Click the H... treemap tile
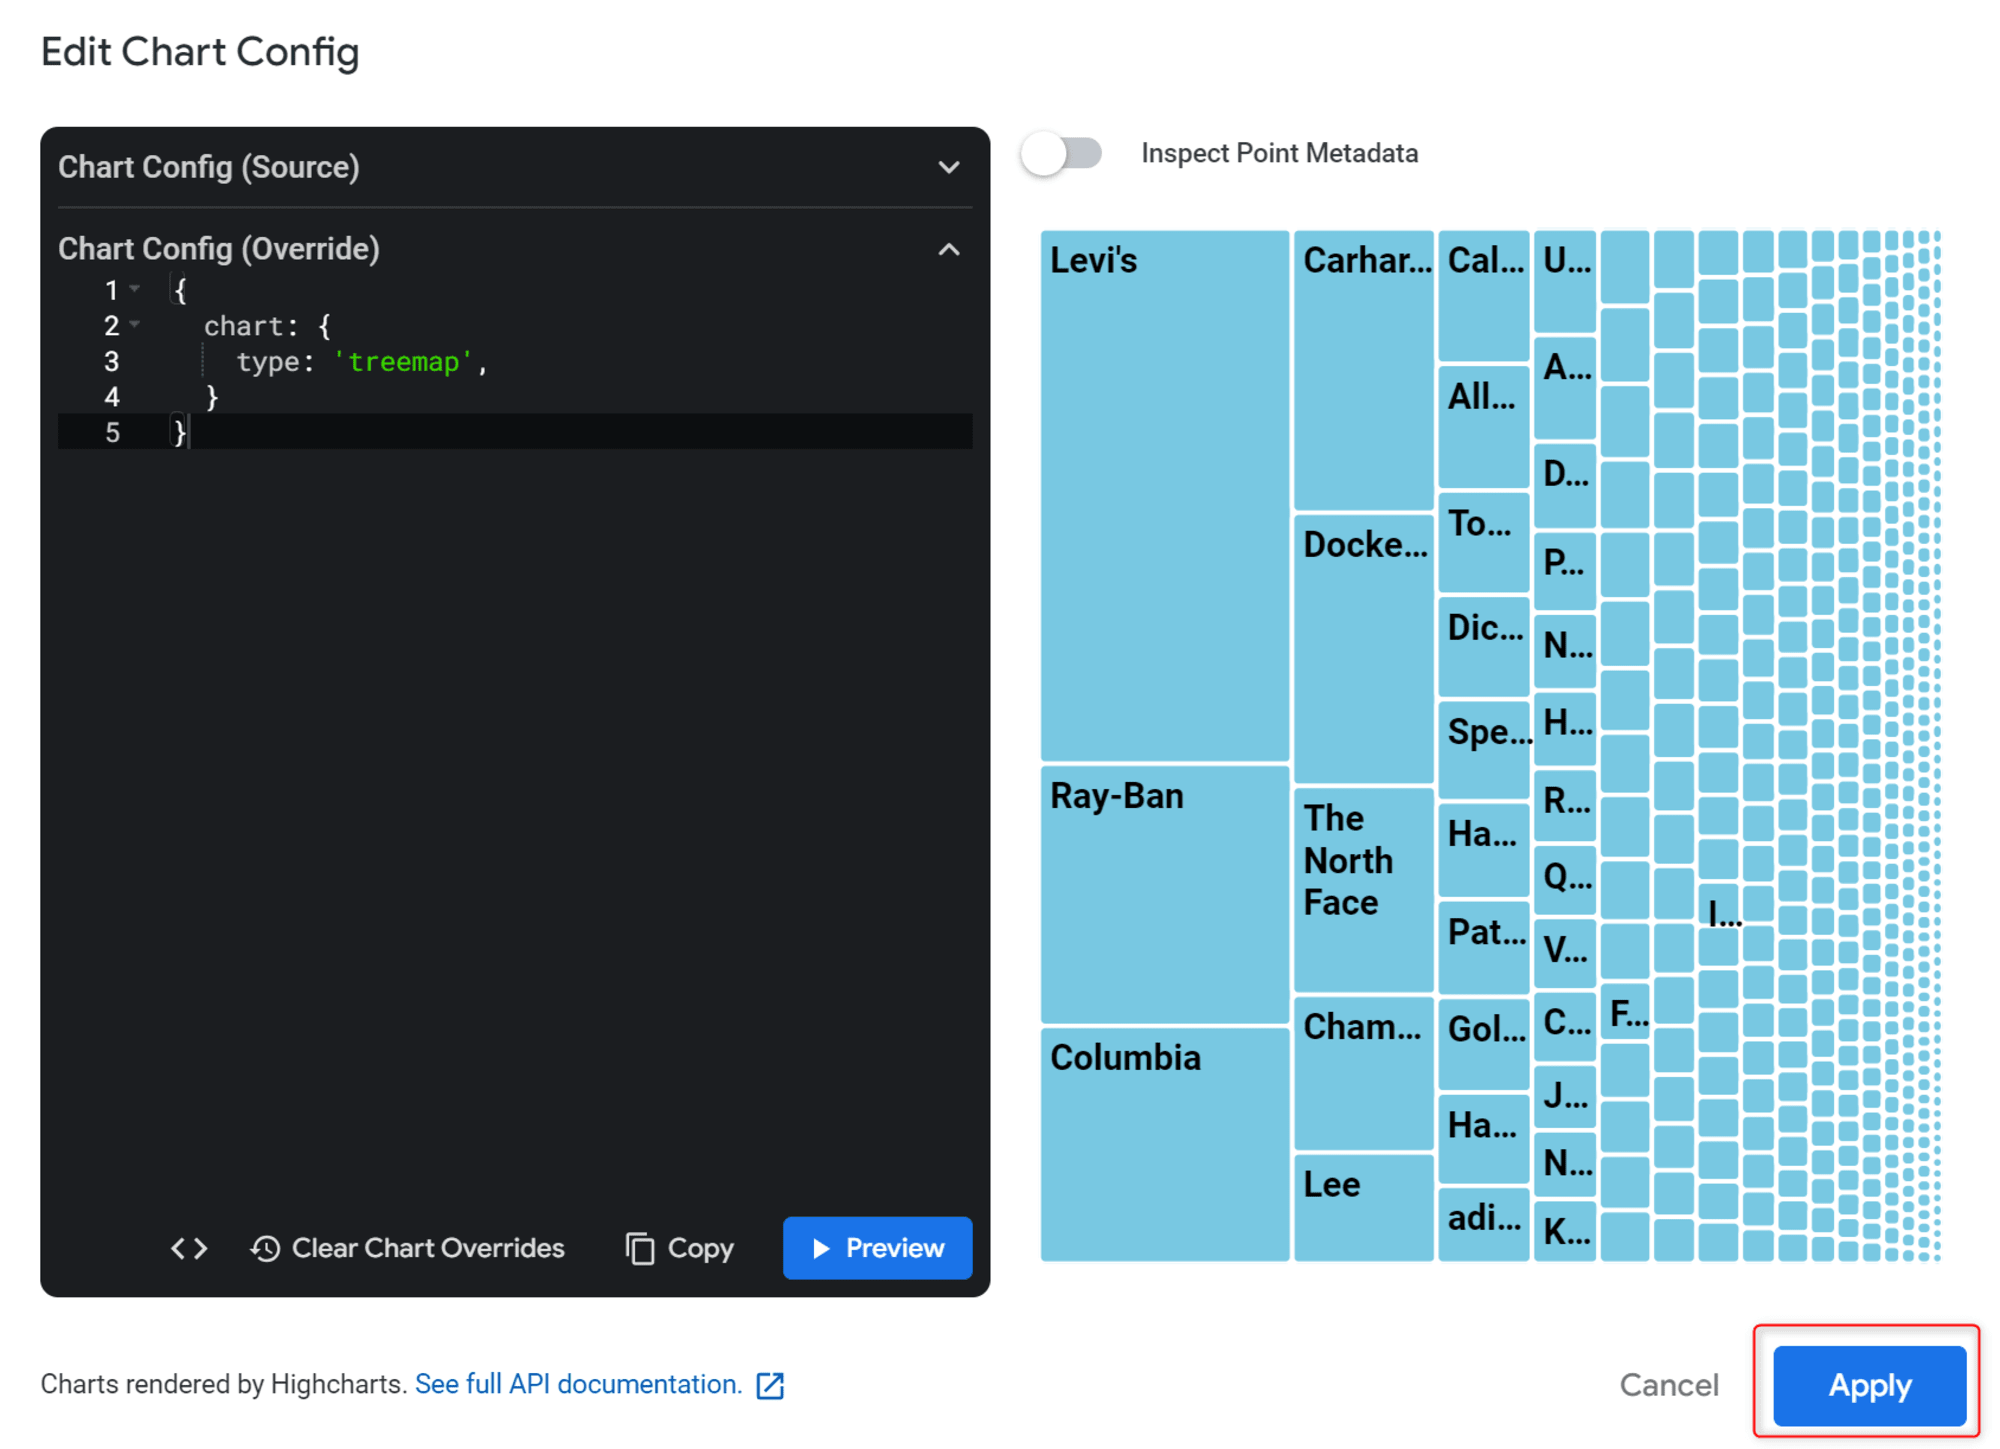 pos(1565,728)
